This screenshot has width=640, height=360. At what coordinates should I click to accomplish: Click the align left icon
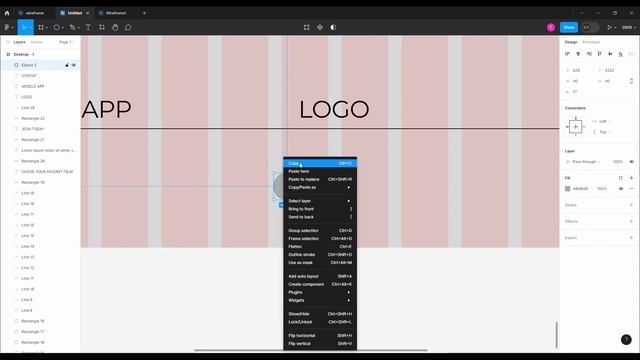567,54
